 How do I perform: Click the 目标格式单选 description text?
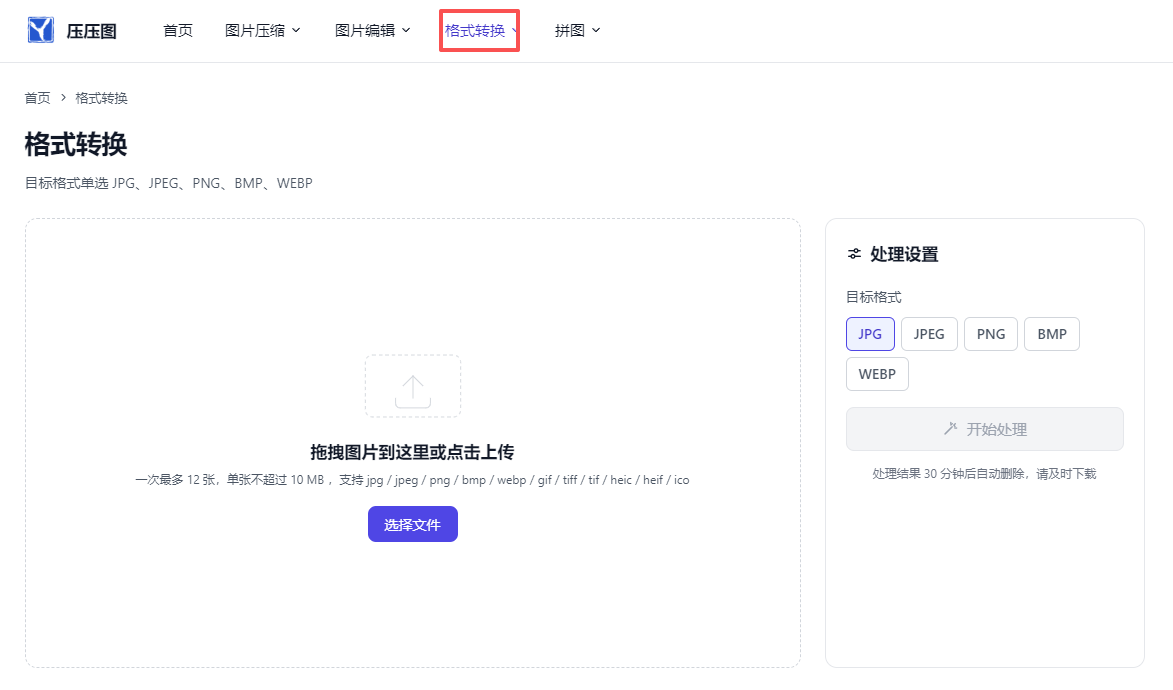click(x=169, y=183)
